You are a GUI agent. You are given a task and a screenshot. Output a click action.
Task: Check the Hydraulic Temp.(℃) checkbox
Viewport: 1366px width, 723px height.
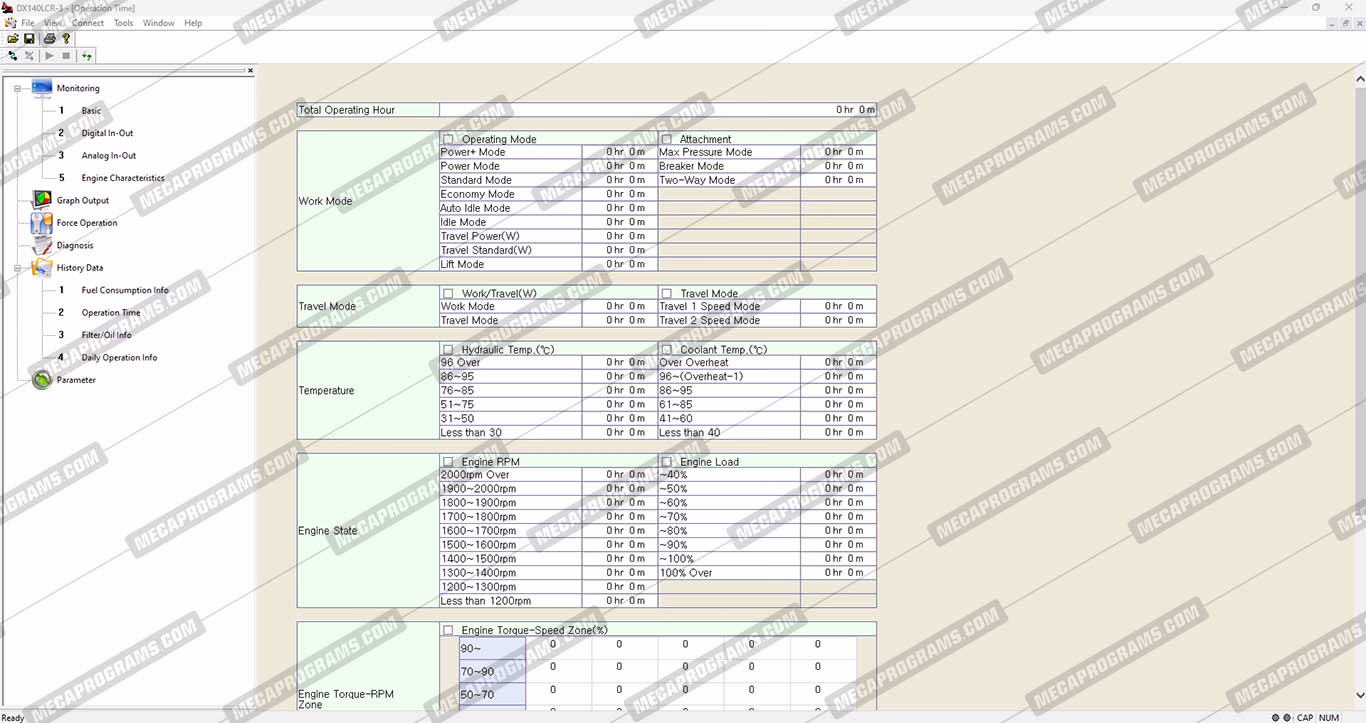[448, 349]
